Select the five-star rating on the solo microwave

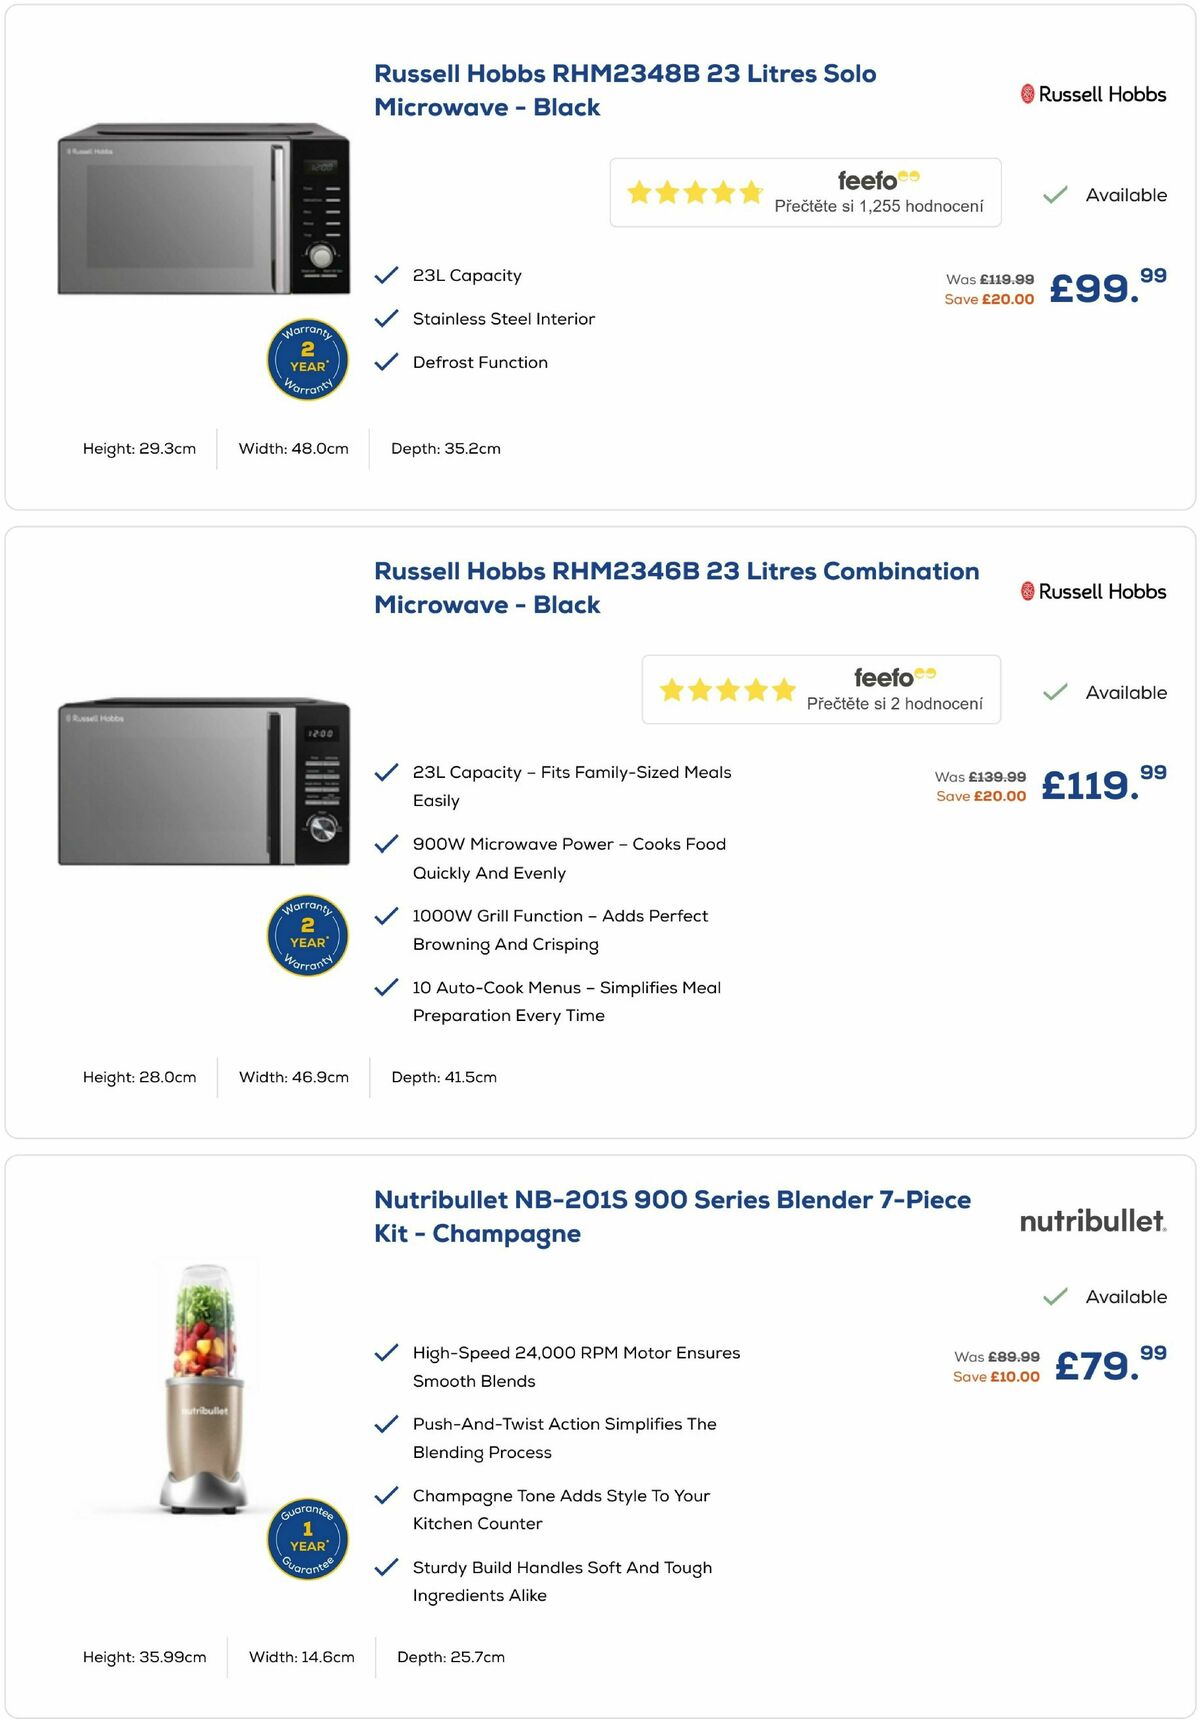click(x=693, y=190)
